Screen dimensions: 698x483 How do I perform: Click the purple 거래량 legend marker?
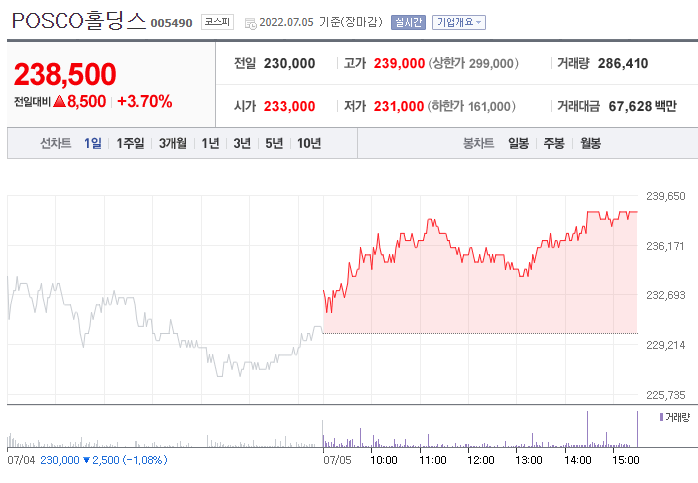click(x=661, y=417)
